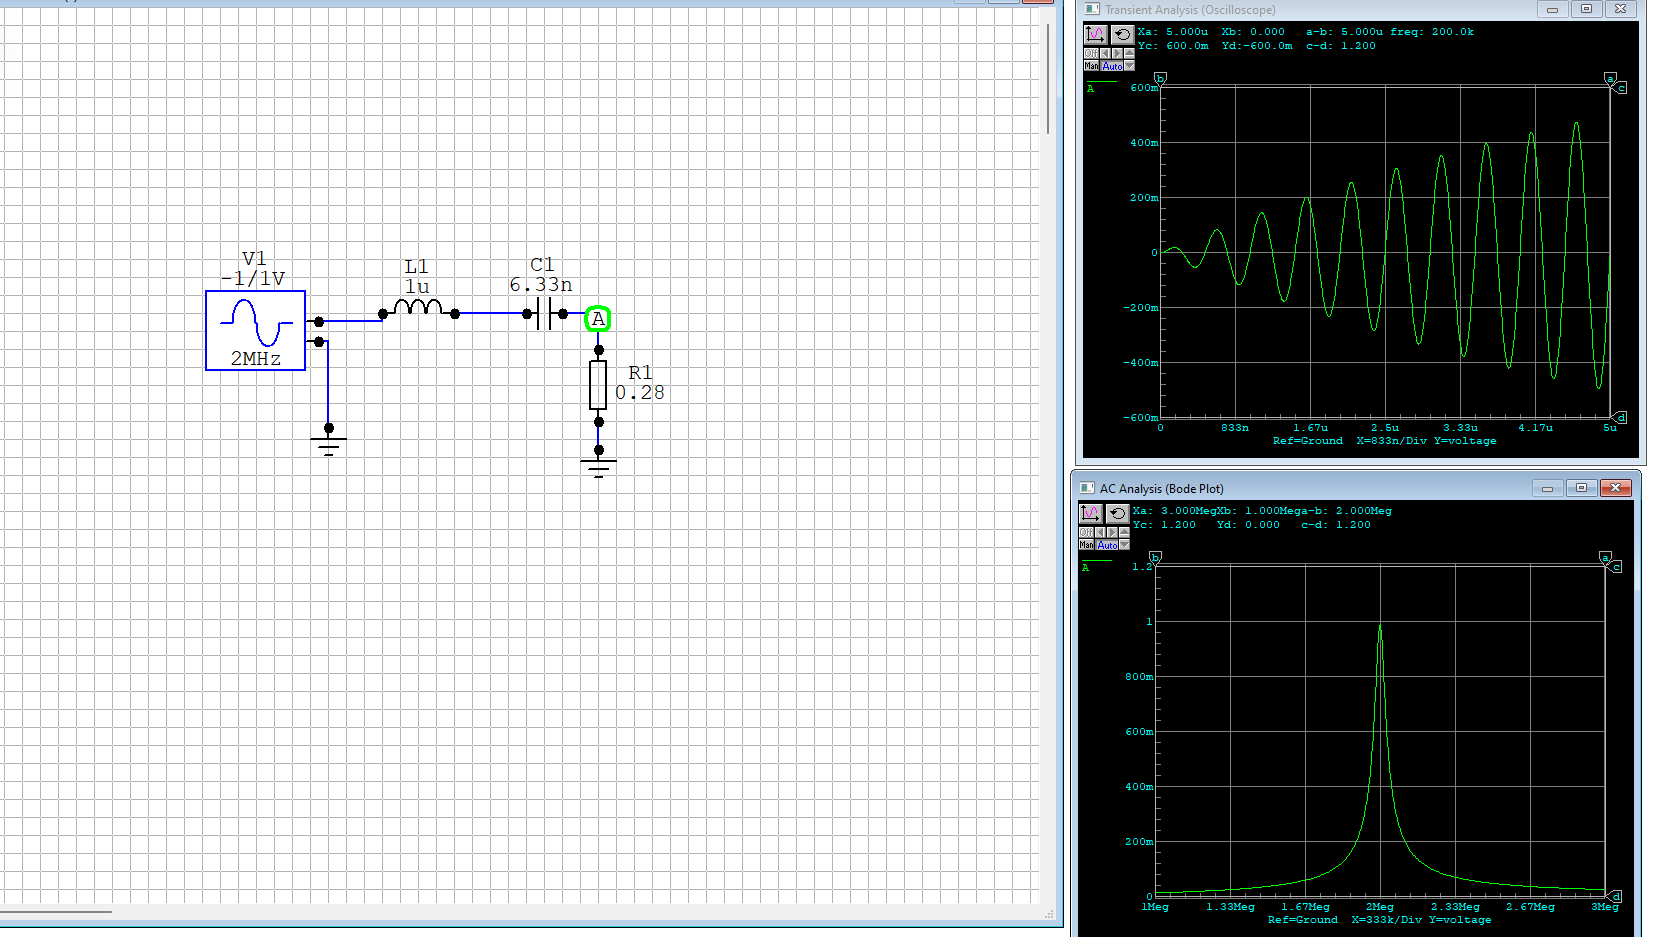Click the waveform setup icon in the AC Analysis window
This screenshot has width=1665, height=937.
coord(1091,514)
